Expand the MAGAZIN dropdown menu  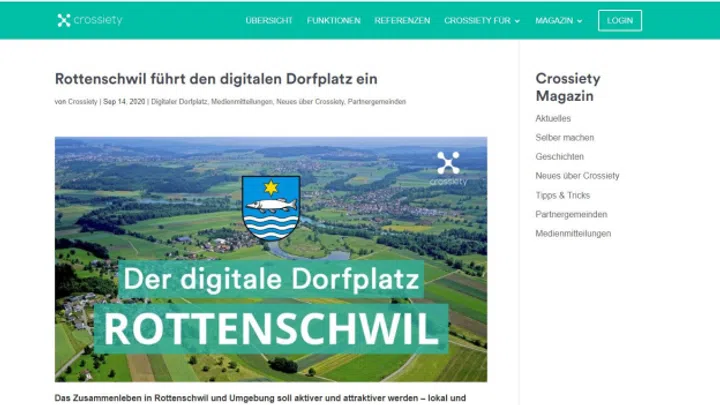pyautogui.click(x=558, y=21)
